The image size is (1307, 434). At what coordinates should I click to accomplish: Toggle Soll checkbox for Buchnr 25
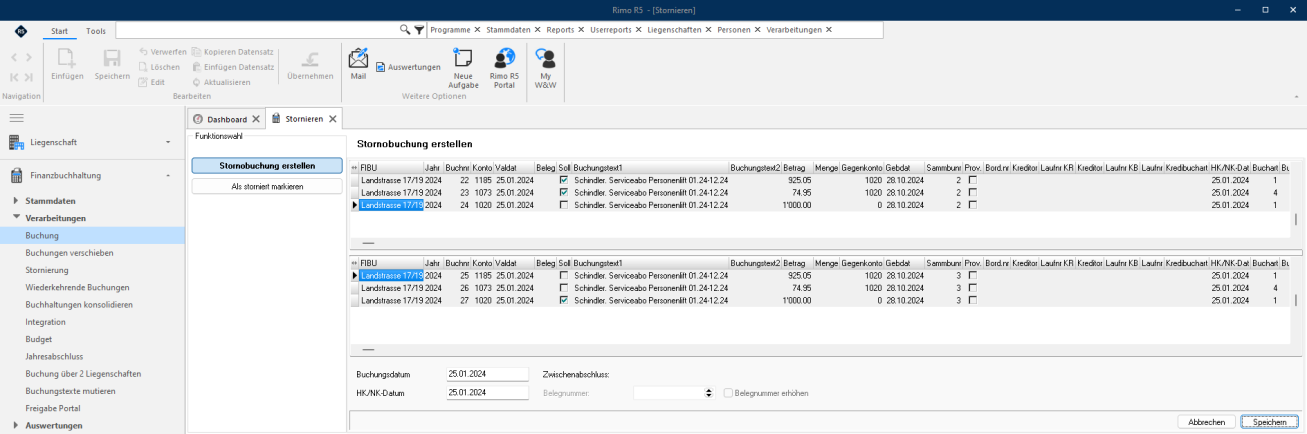click(x=564, y=275)
